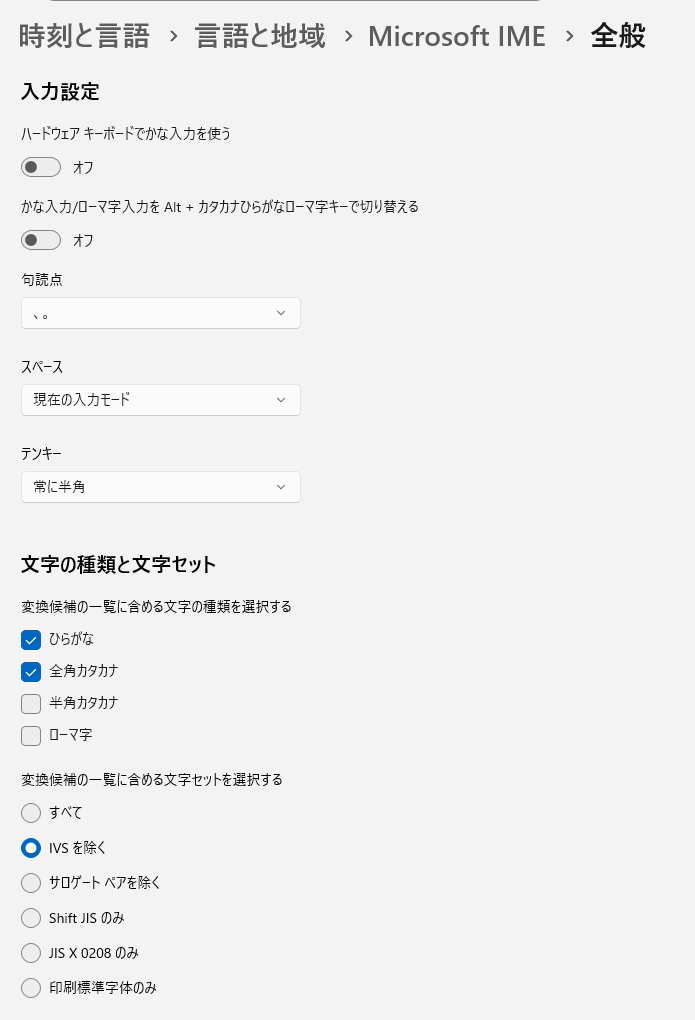Screen dimensions: 695x1020
Task: Uncheck the ひらがな checkbox
Action: pos(31,639)
